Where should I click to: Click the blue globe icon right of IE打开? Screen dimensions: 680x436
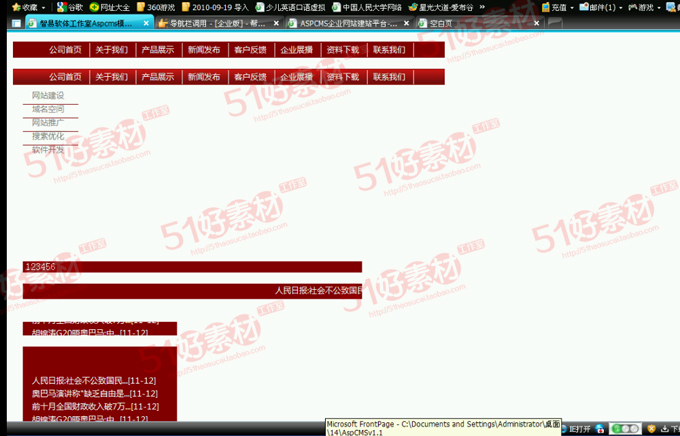coord(600,429)
